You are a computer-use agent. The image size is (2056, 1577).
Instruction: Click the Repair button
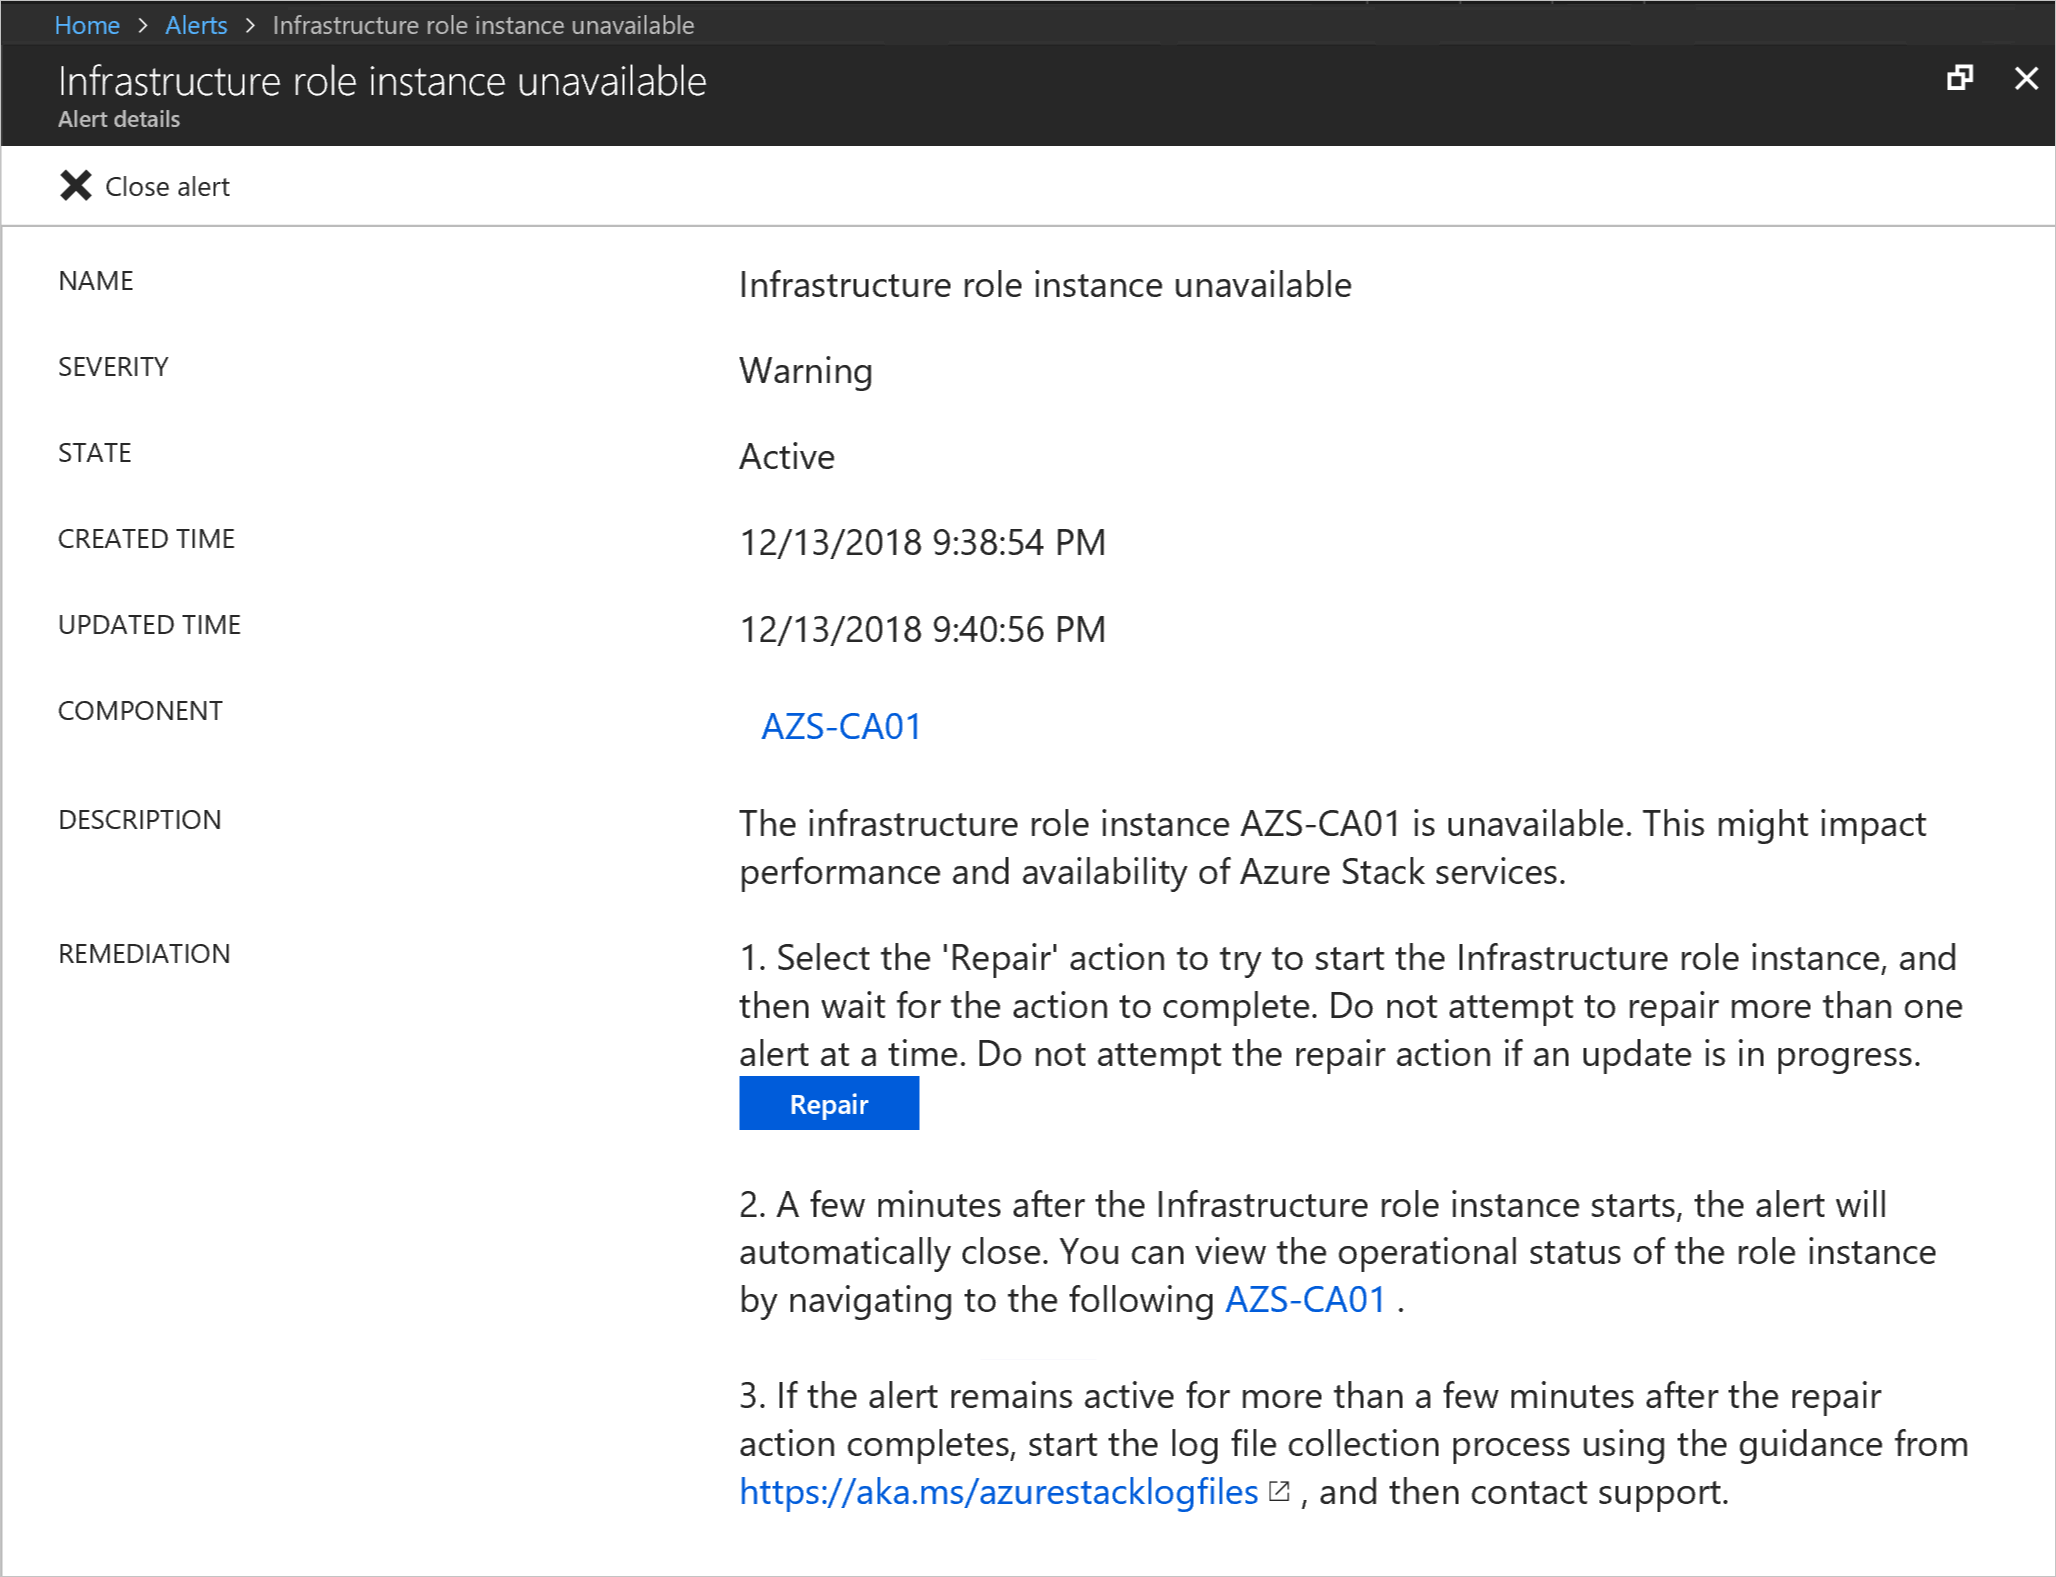830,1103
